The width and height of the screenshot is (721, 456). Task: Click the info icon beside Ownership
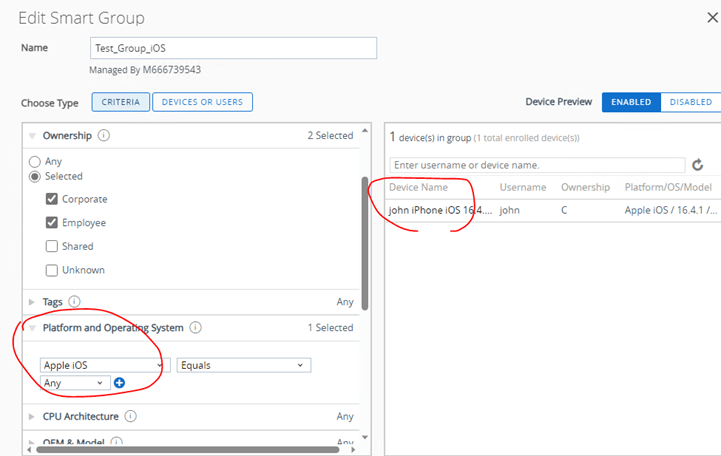coord(104,136)
